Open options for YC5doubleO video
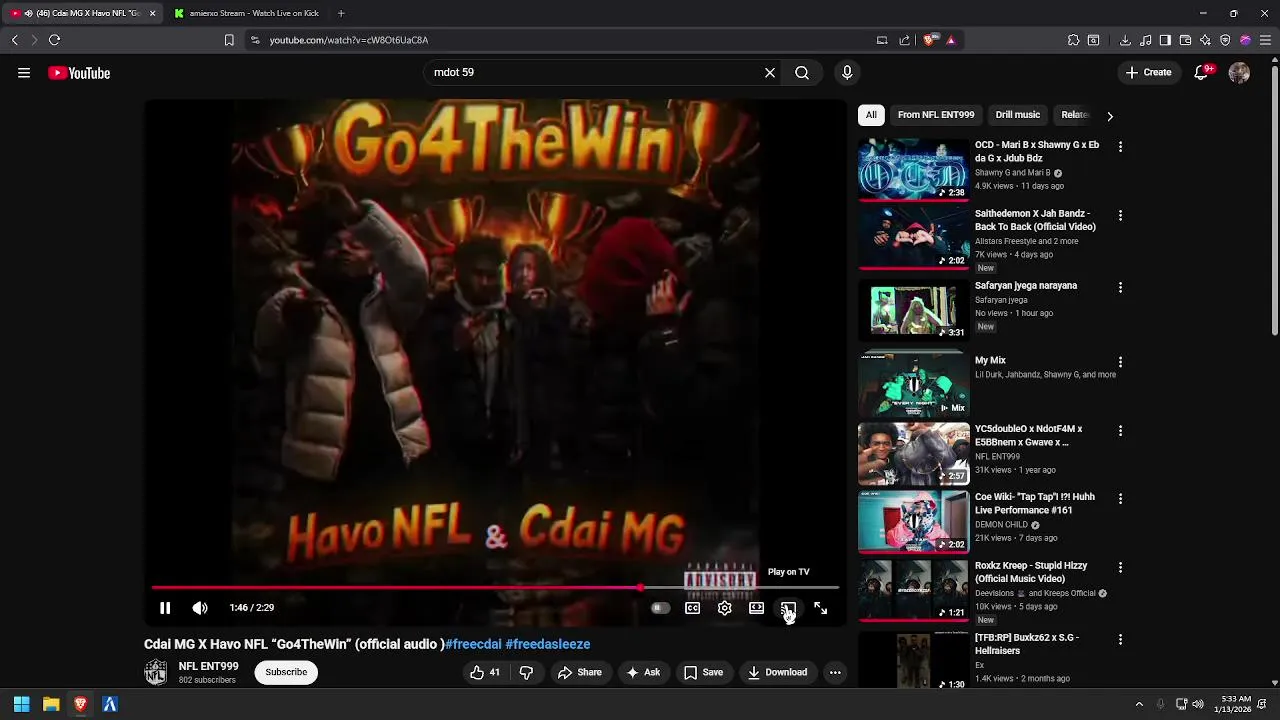The height and width of the screenshot is (720, 1280). (1120, 430)
